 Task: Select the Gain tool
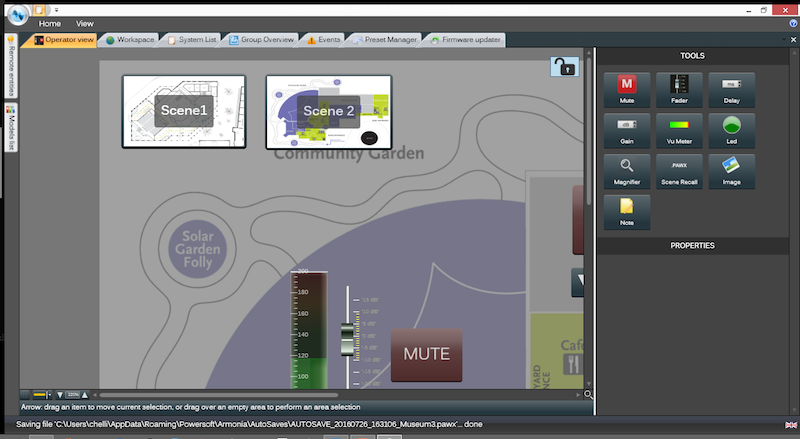(x=627, y=128)
